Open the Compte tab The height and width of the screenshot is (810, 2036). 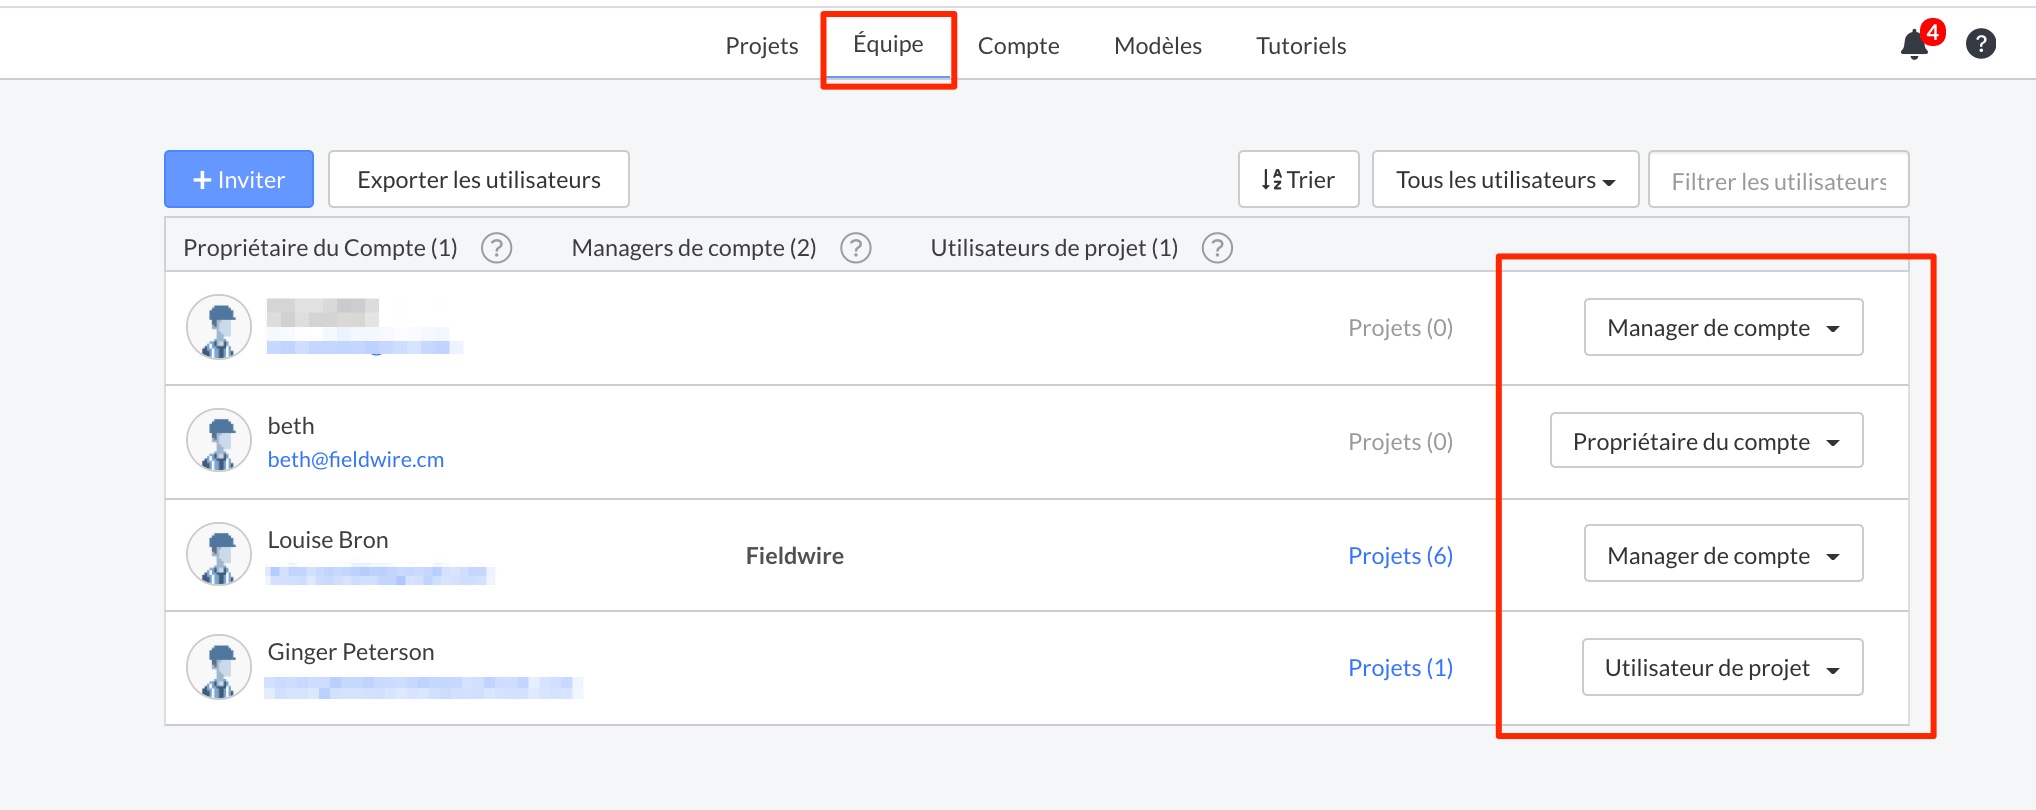(x=1018, y=46)
